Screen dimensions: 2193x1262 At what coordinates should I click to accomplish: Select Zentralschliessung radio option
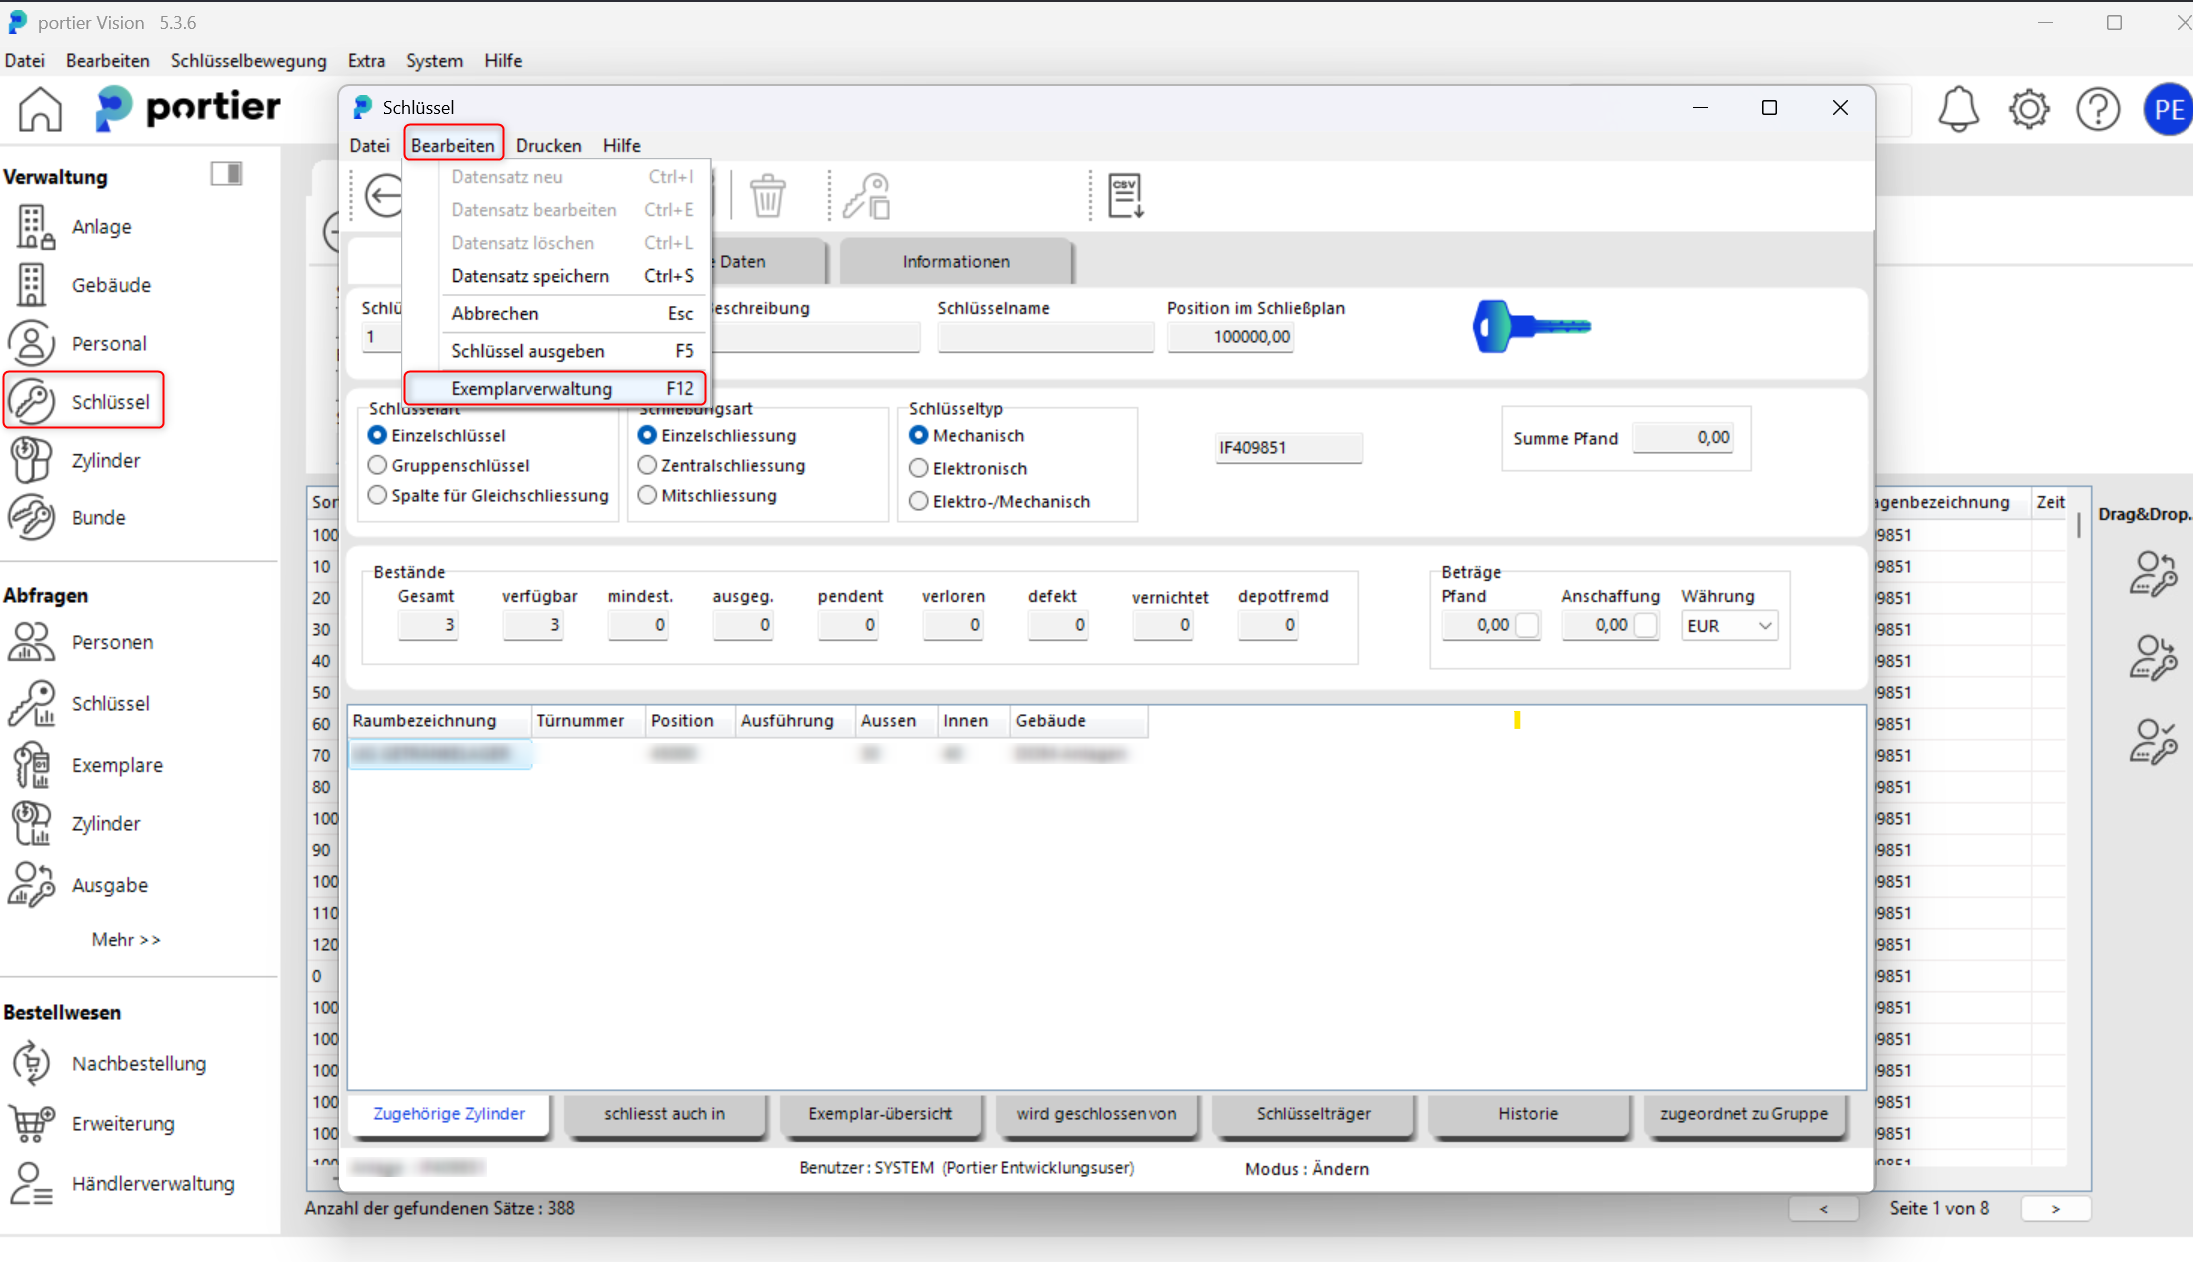click(x=647, y=465)
